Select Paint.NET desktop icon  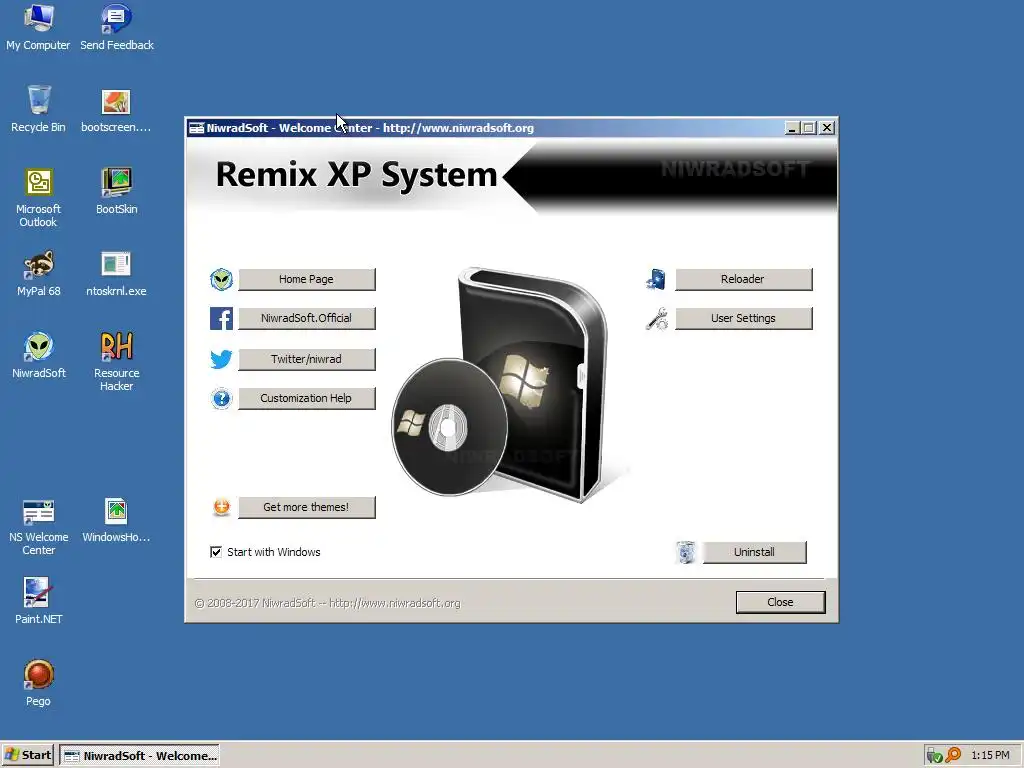click(x=38, y=601)
